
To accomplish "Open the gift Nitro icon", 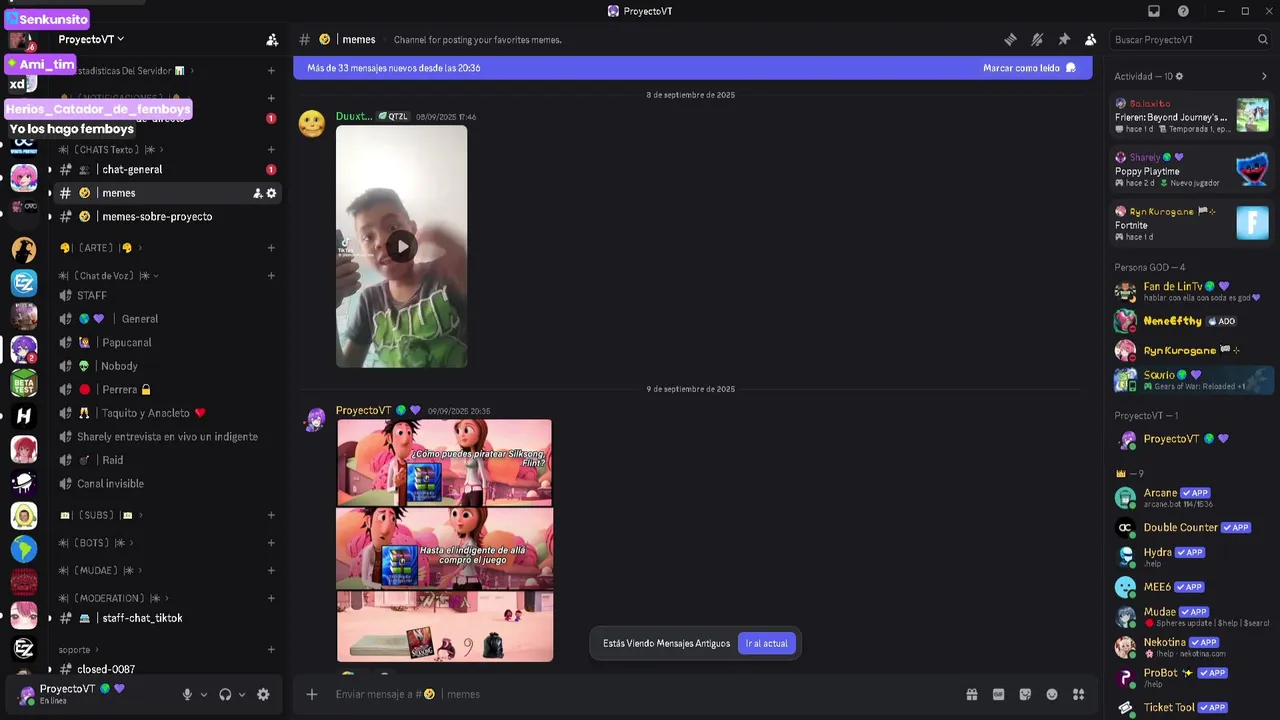I will (x=971, y=694).
